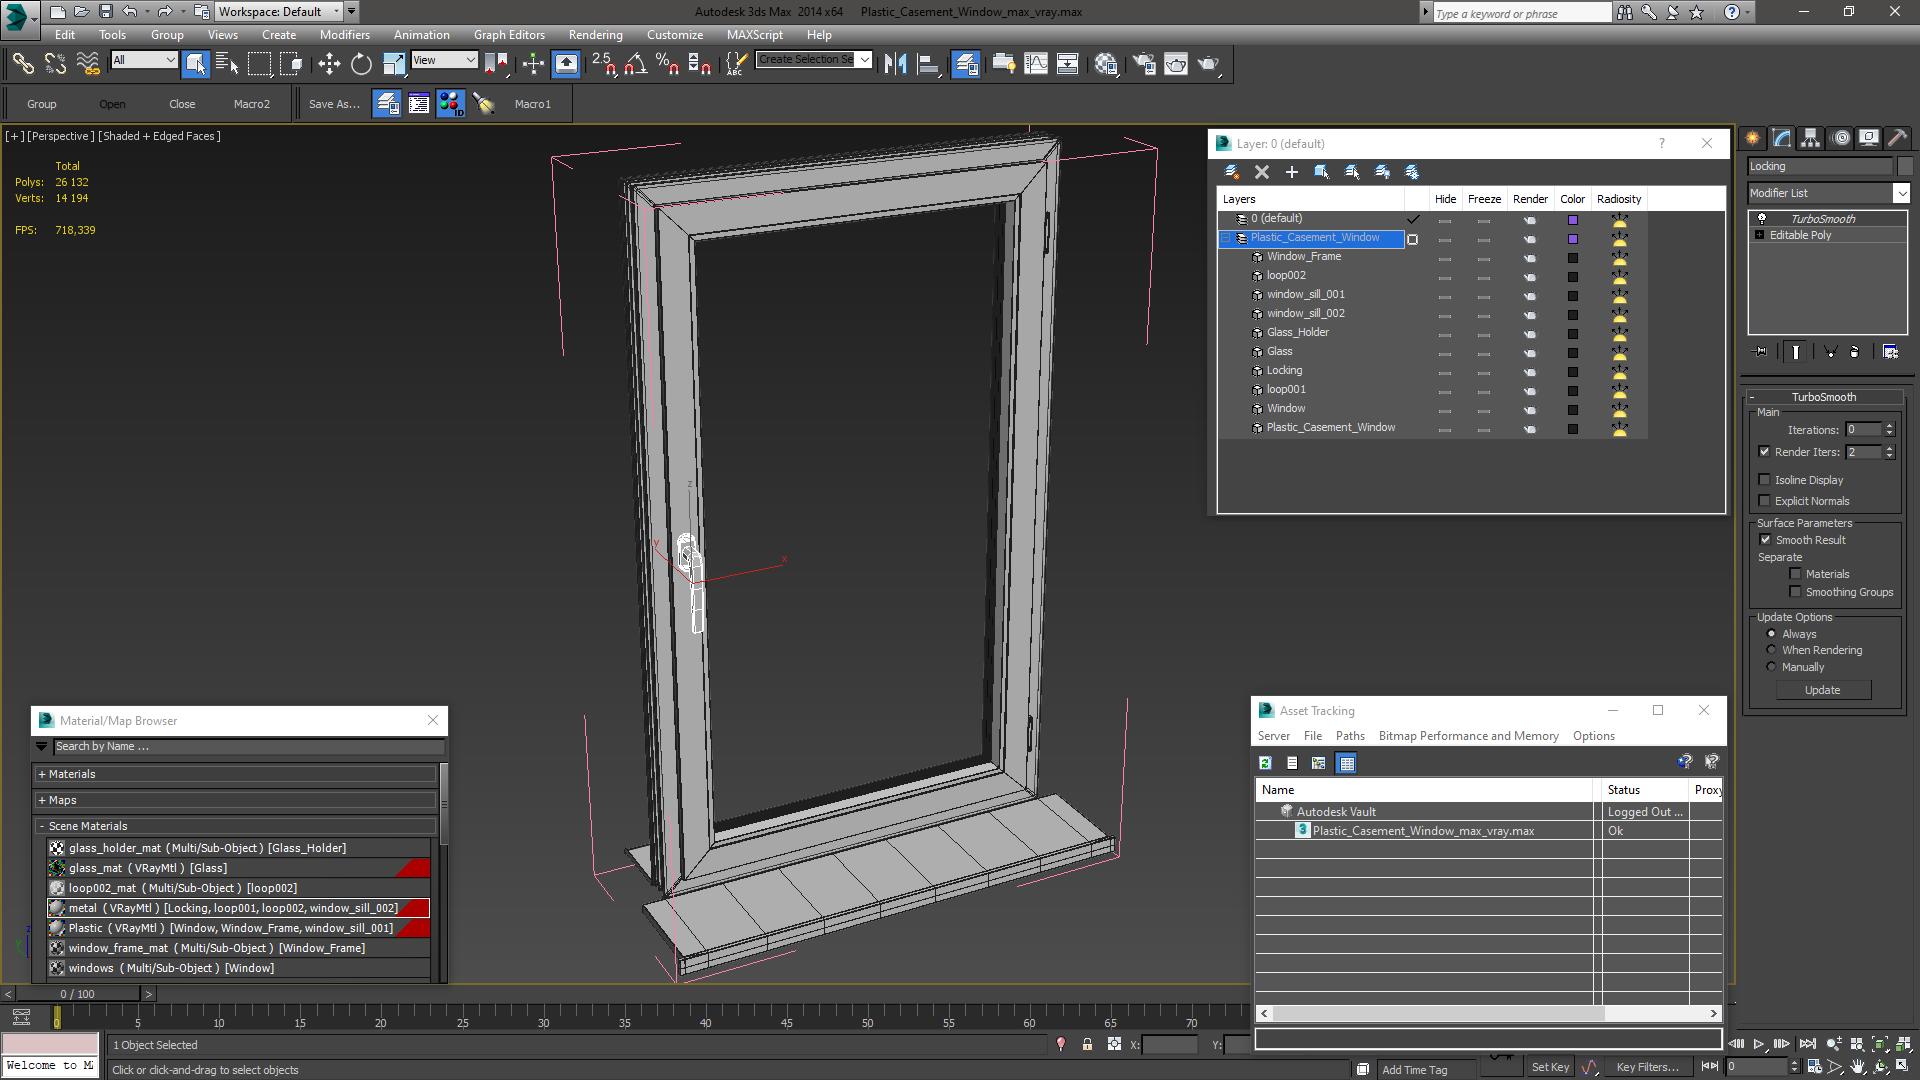Click Show end result toggle in modifier stack
The image size is (1920, 1080).
coord(1796,352)
